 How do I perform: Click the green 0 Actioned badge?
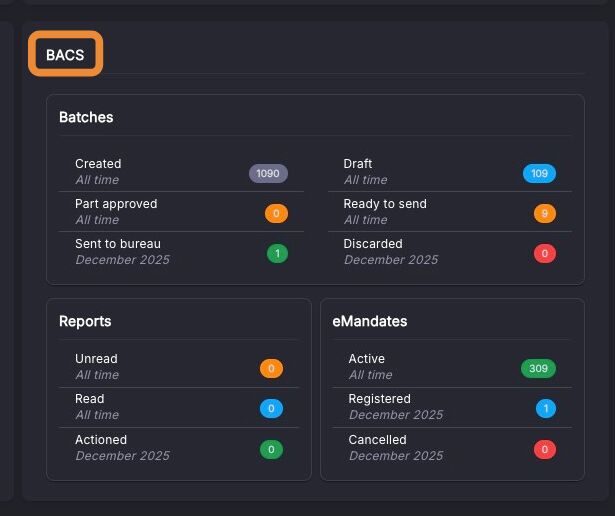pos(271,449)
